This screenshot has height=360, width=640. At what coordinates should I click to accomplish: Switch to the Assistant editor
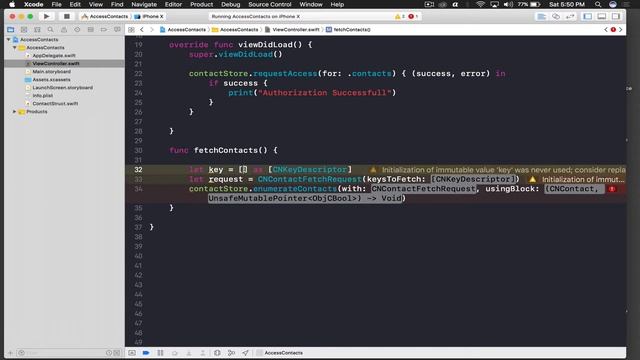556,16
